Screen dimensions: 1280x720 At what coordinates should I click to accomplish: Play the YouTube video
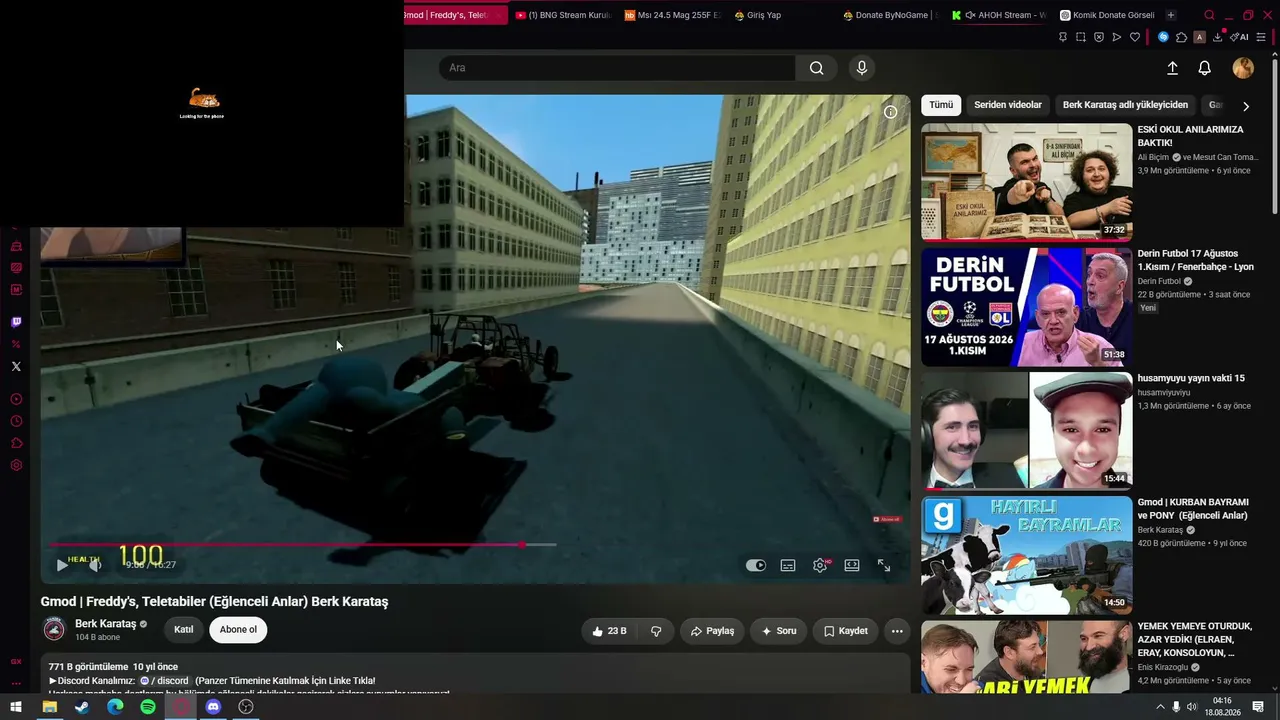(62, 565)
